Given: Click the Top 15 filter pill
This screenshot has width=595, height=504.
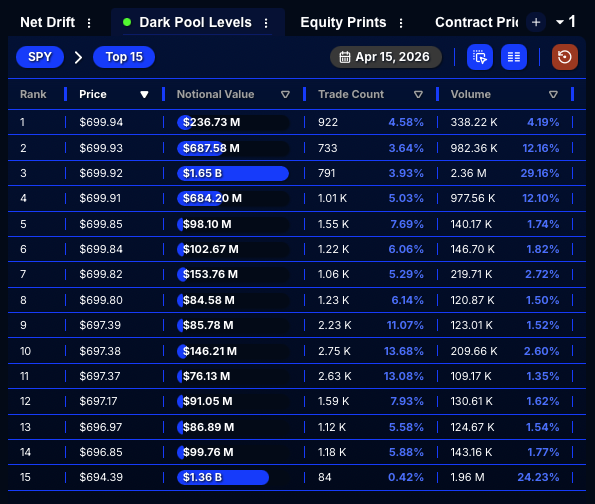Looking at the screenshot, I should 124,57.
